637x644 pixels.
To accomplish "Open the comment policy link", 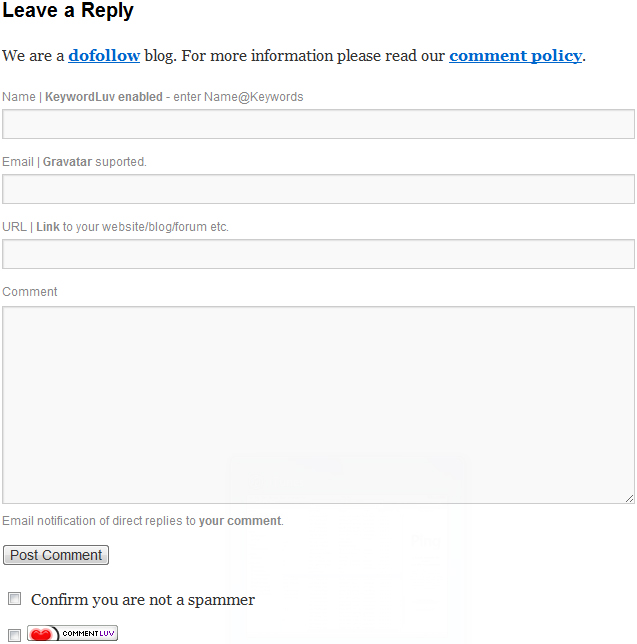I will pos(515,56).
